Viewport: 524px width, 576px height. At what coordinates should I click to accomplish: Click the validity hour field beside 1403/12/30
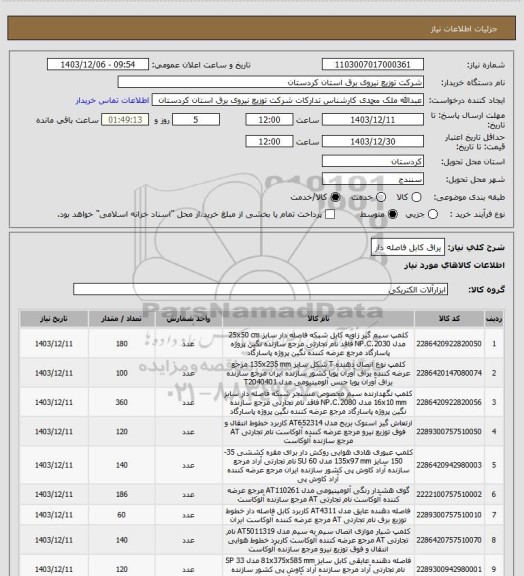269,141
